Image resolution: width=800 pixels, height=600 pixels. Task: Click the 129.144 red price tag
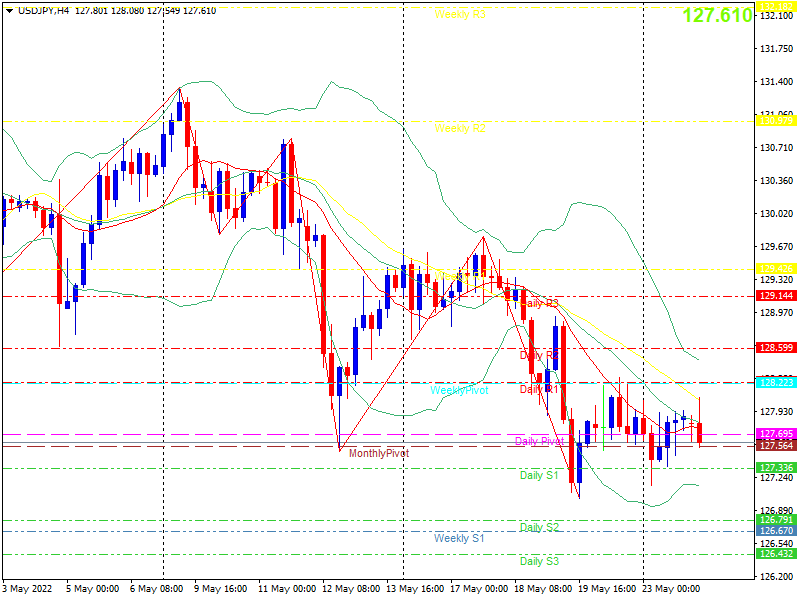click(x=776, y=296)
